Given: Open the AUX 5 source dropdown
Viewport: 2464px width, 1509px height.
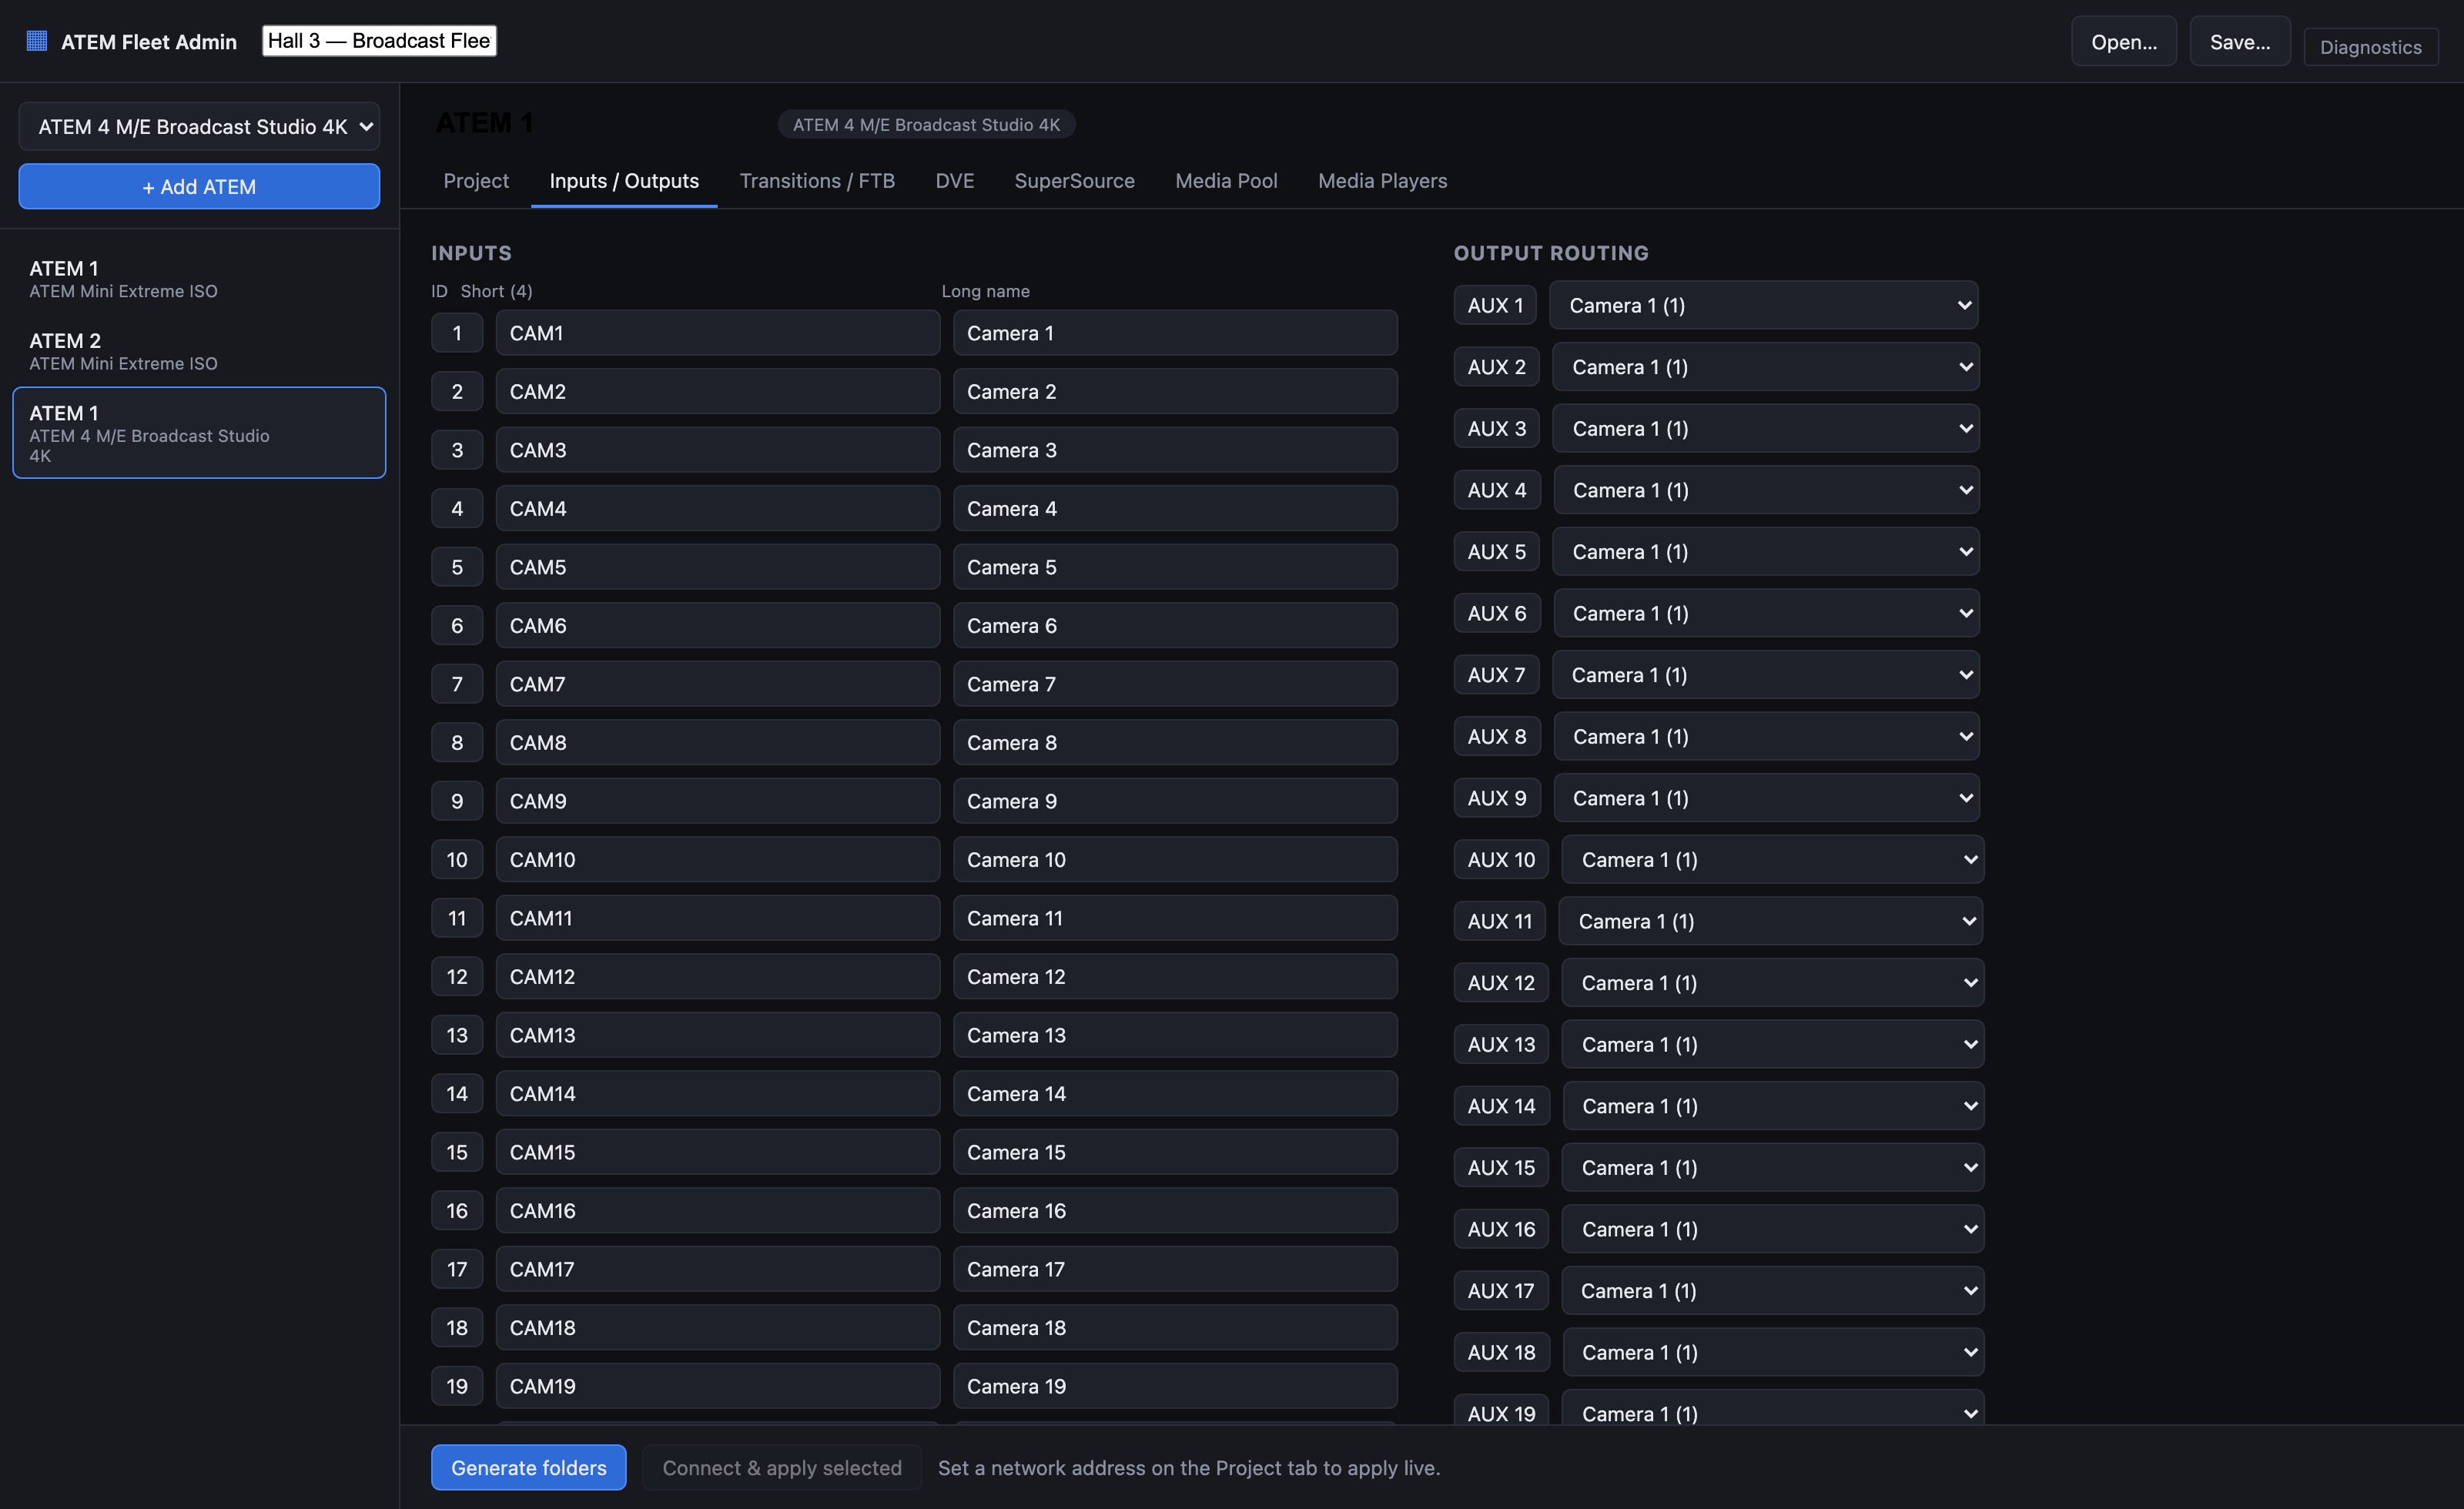Looking at the screenshot, I should coord(1765,552).
